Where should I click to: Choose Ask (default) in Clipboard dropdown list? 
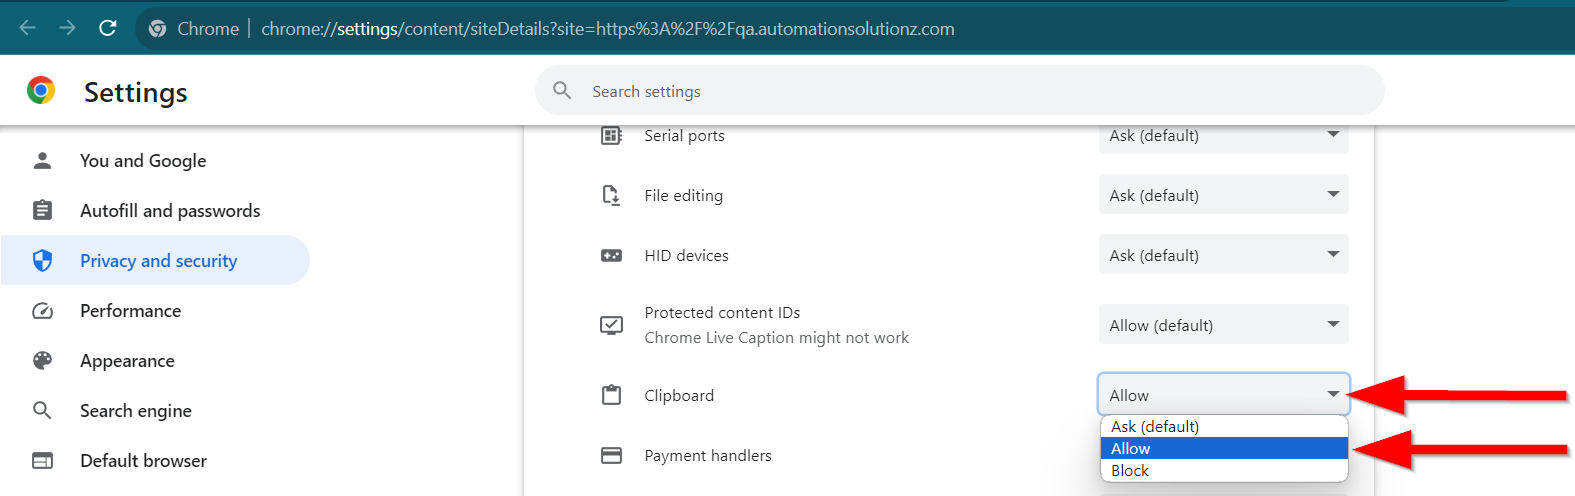[x=1155, y=427]
